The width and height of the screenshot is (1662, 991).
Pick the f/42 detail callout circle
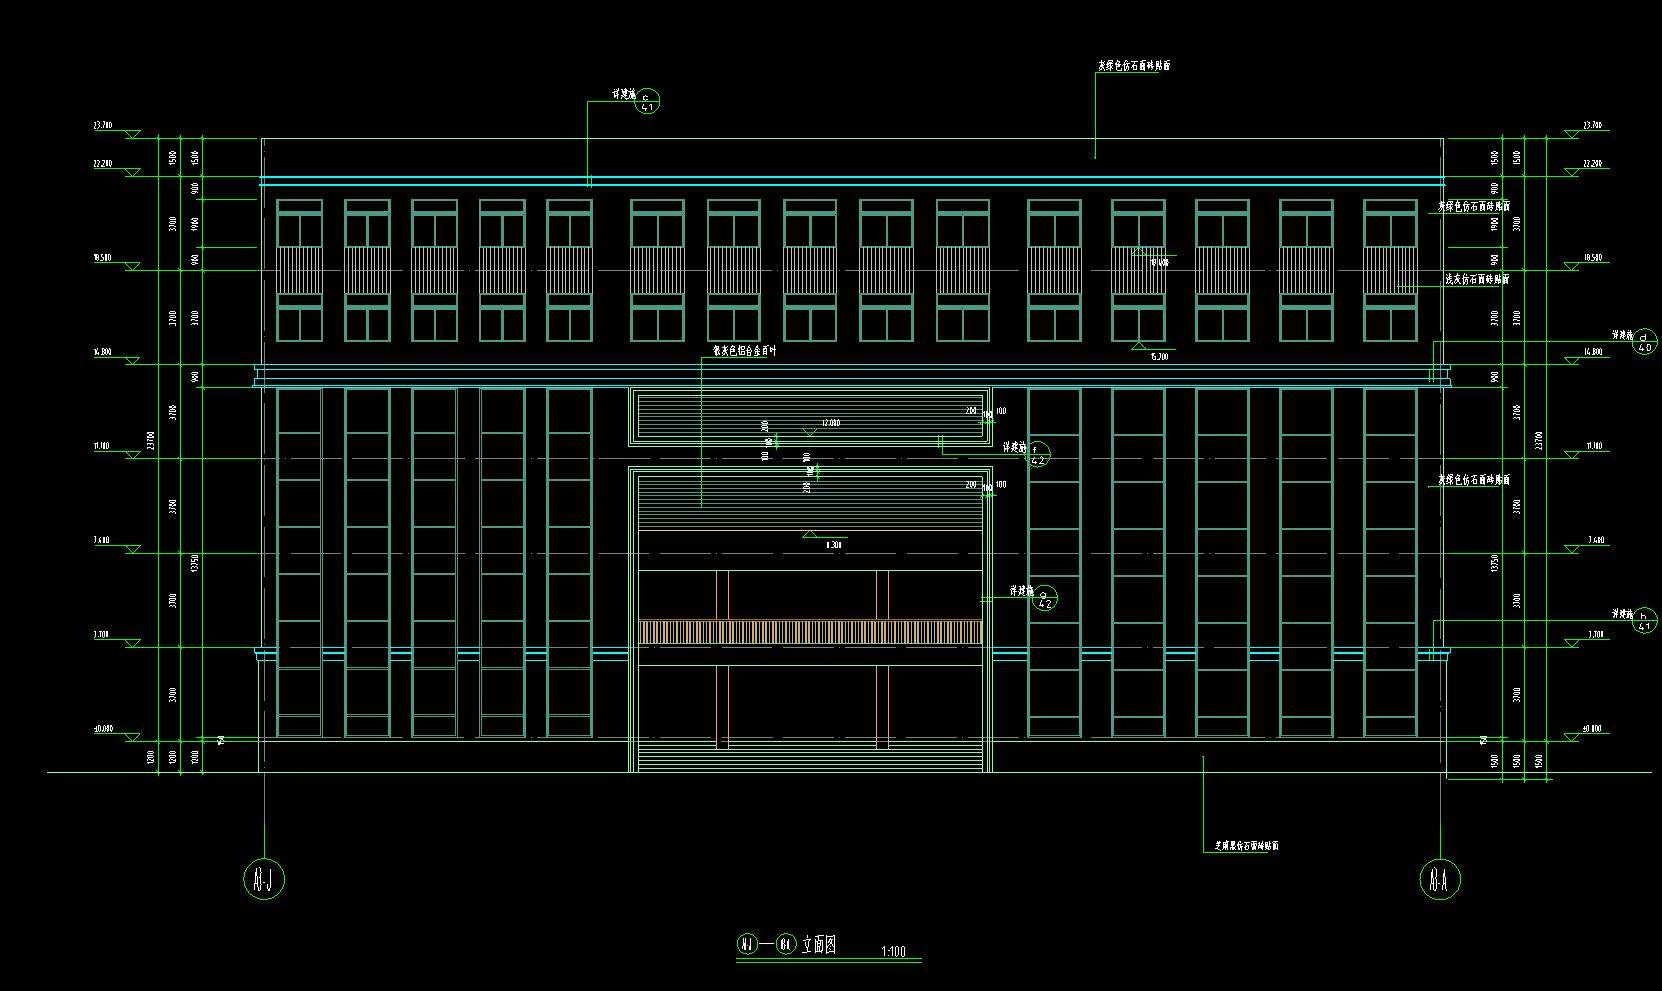point(1038,455)
